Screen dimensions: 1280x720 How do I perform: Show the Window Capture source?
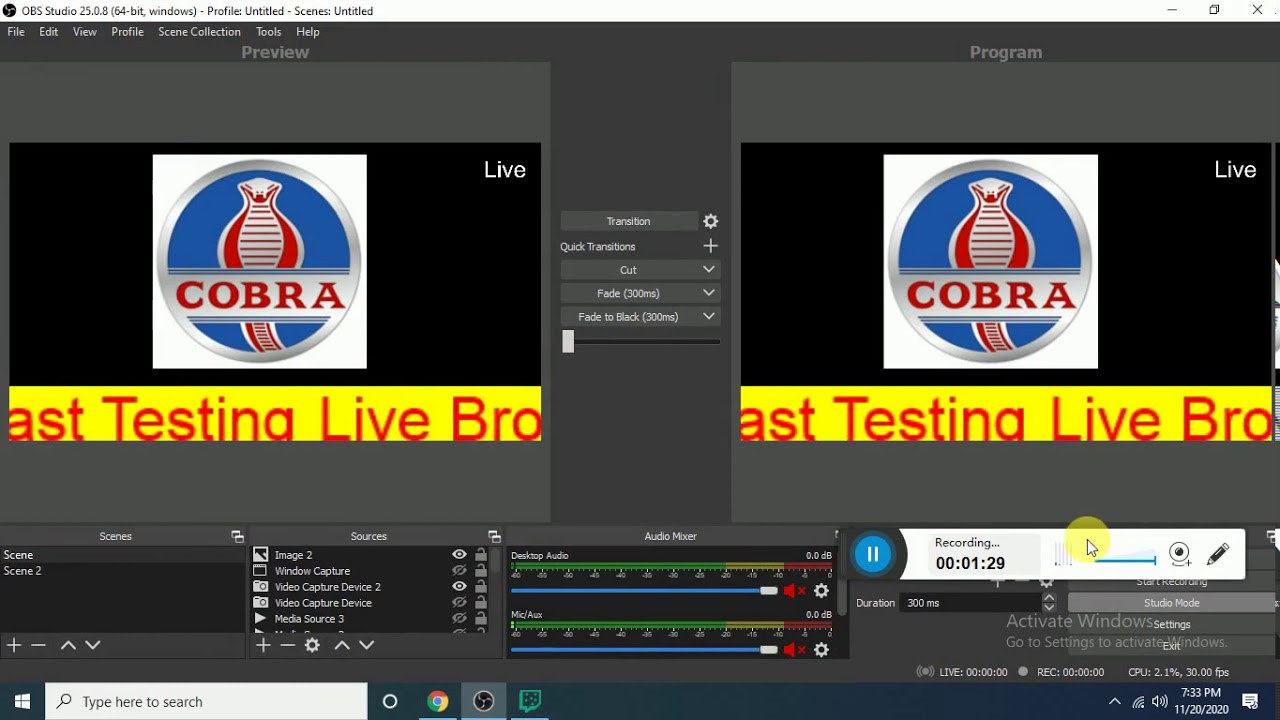coord(459,571)
